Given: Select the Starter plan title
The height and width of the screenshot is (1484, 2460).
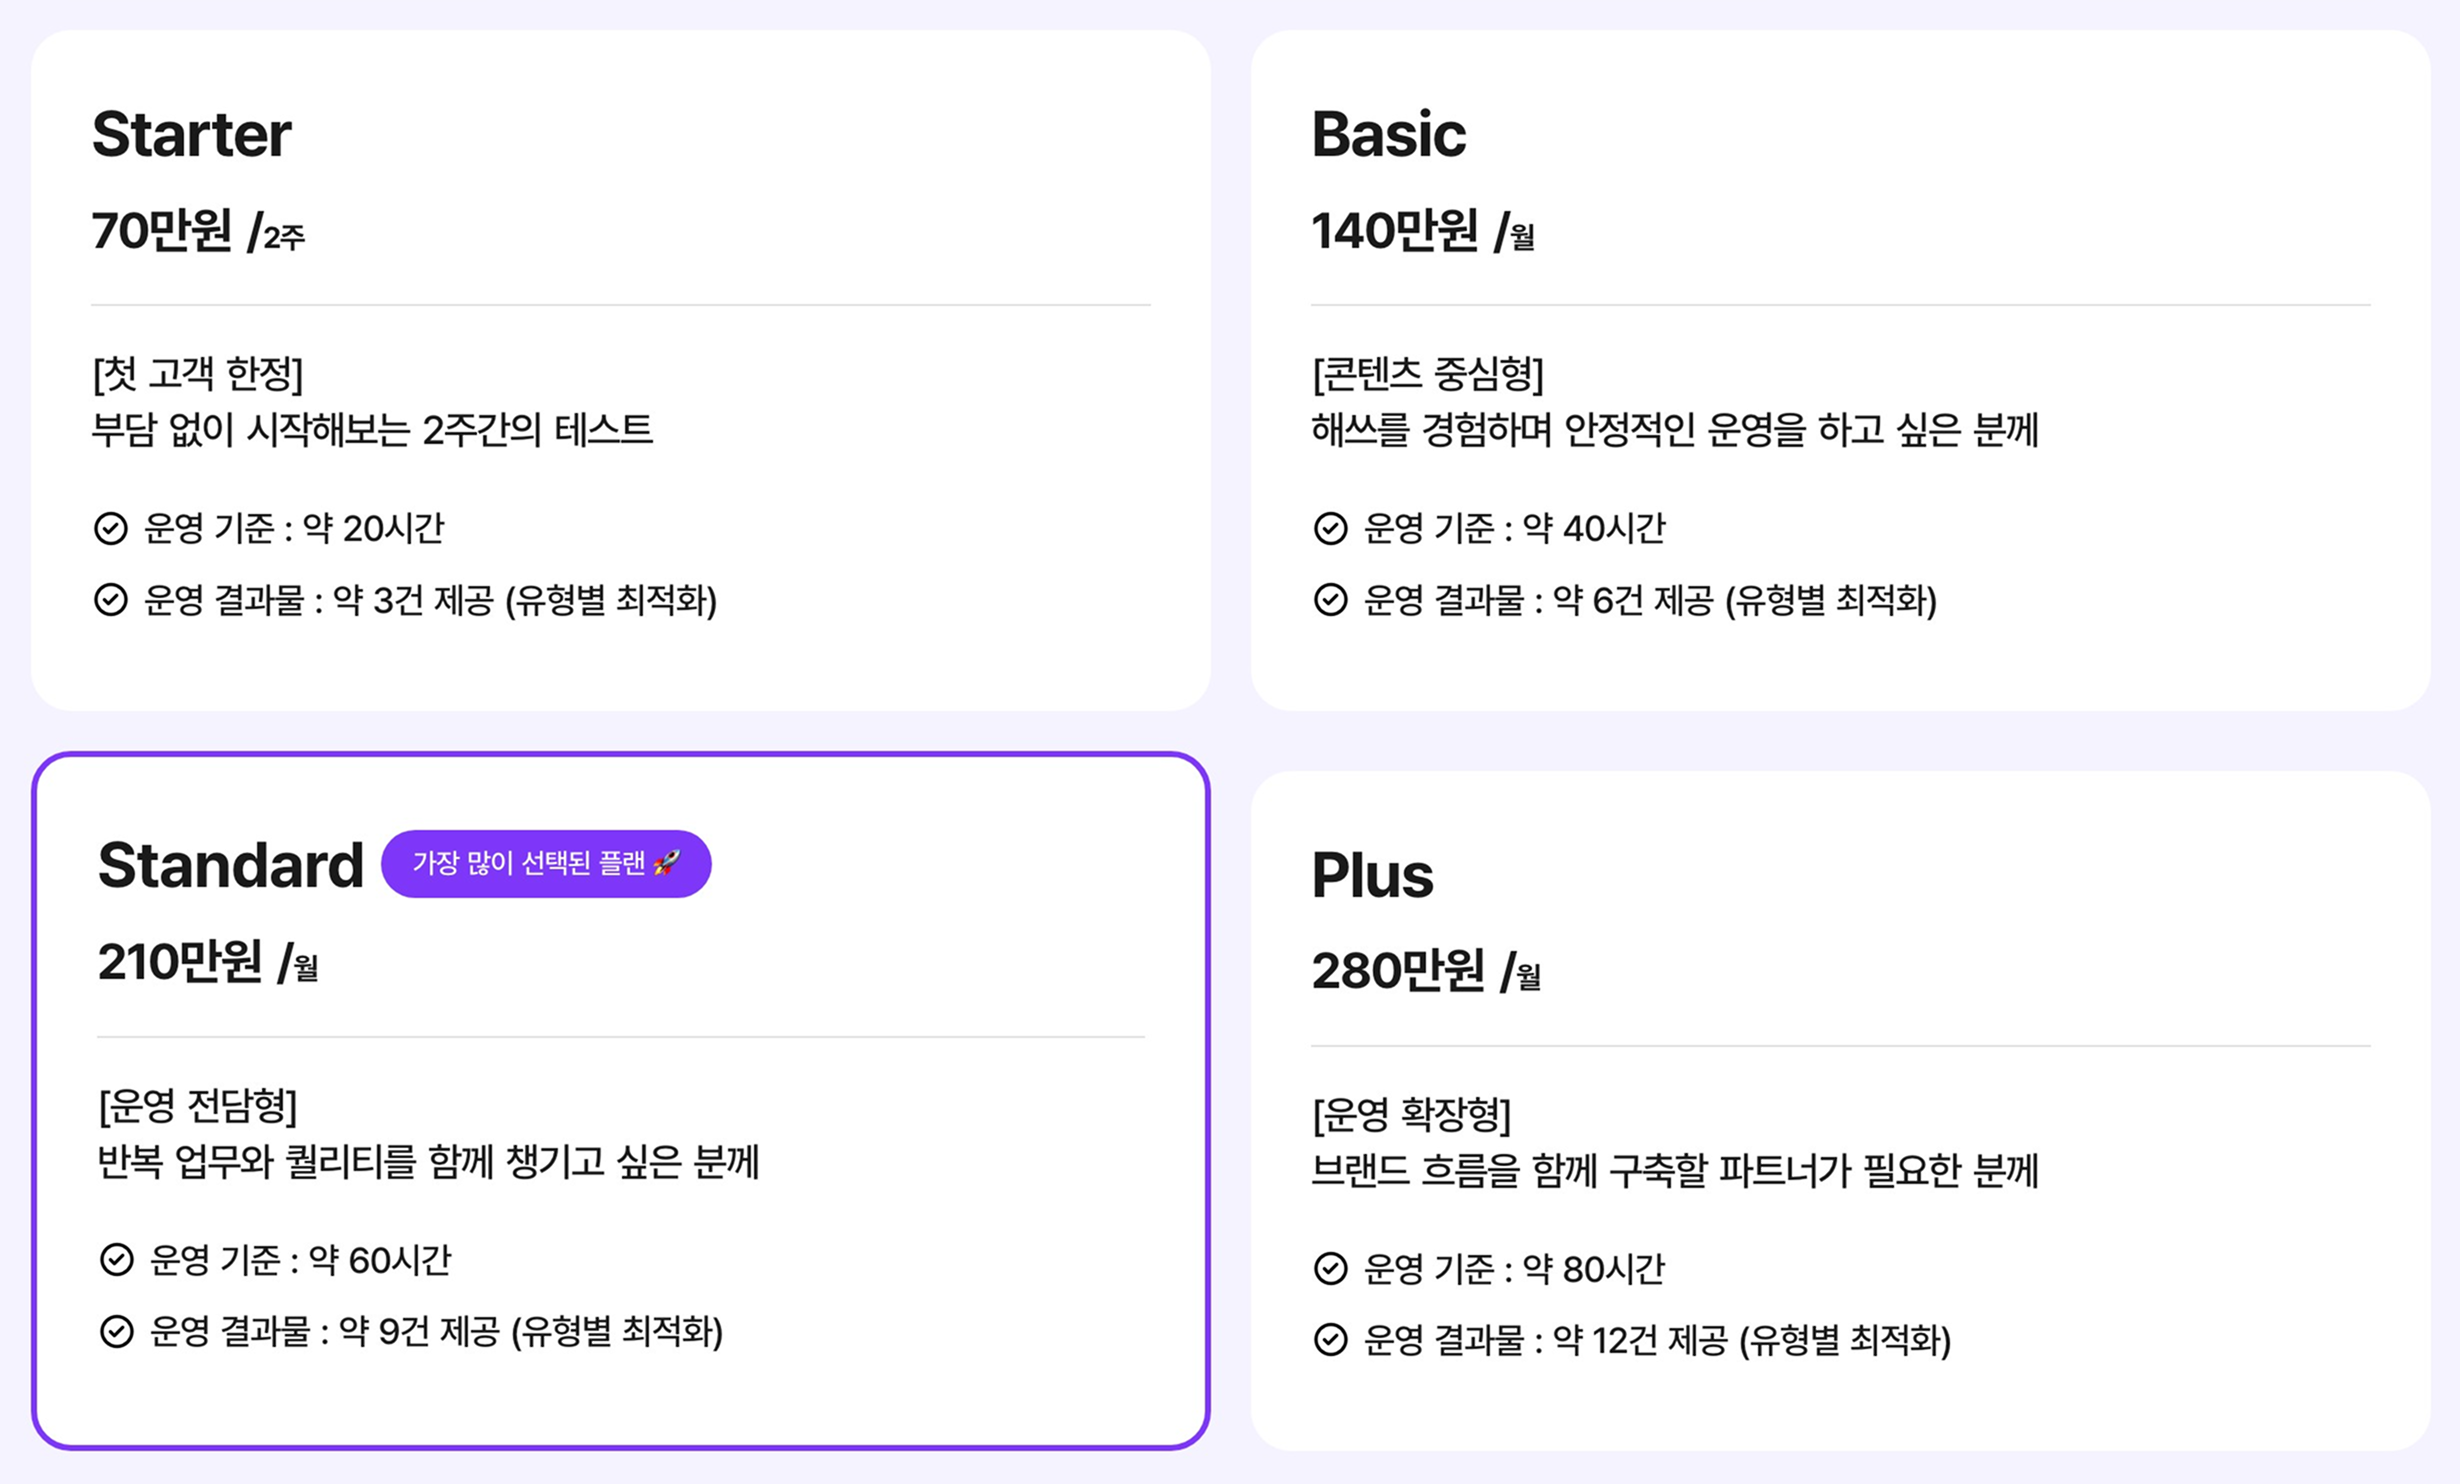Looking at the screenshot, I should pos(192,134).
